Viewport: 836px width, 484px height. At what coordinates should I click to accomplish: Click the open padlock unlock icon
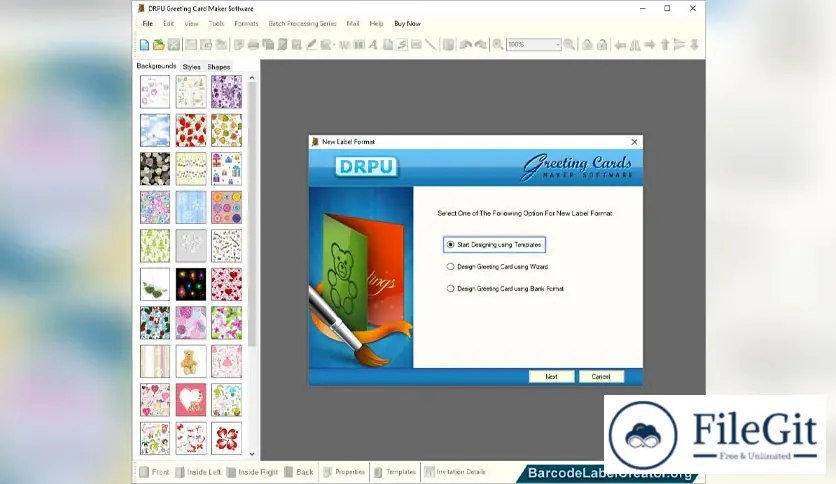(602, 45)
